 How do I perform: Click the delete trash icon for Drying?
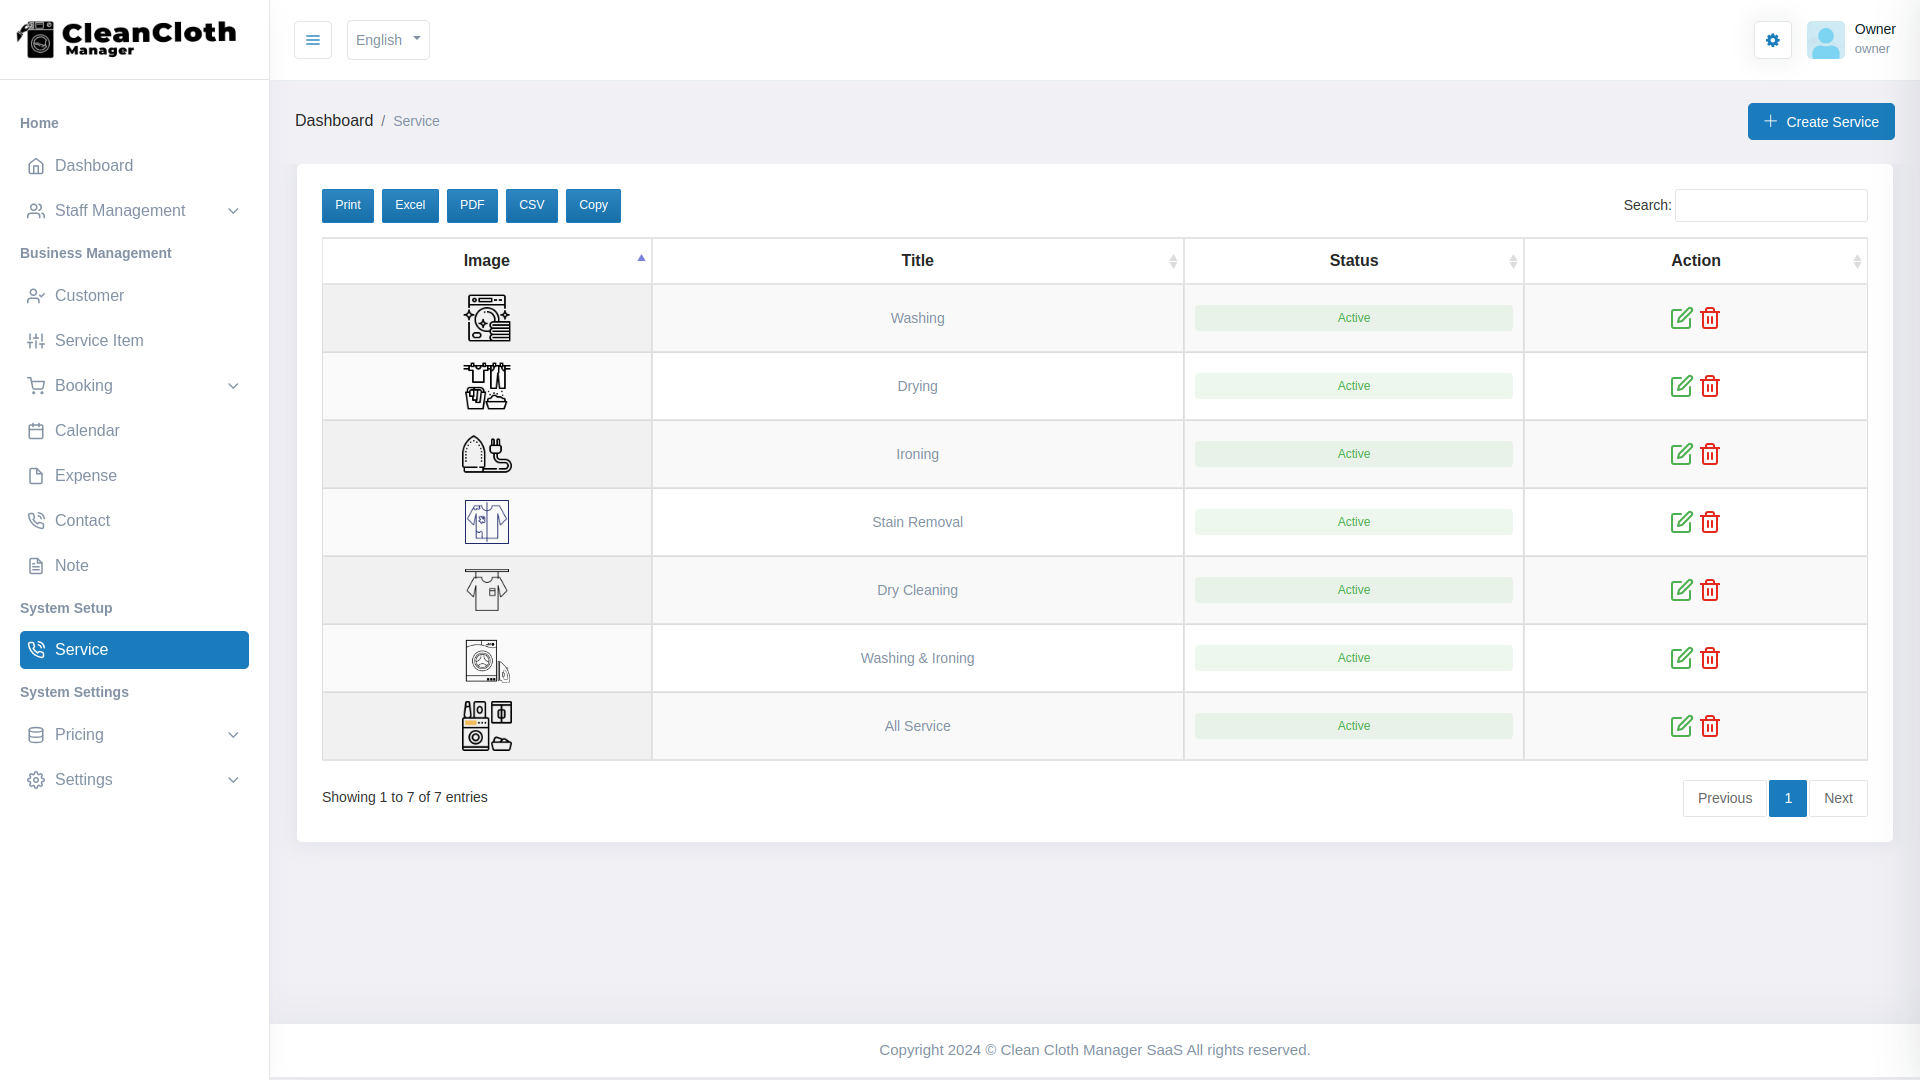coord(1710,386)
